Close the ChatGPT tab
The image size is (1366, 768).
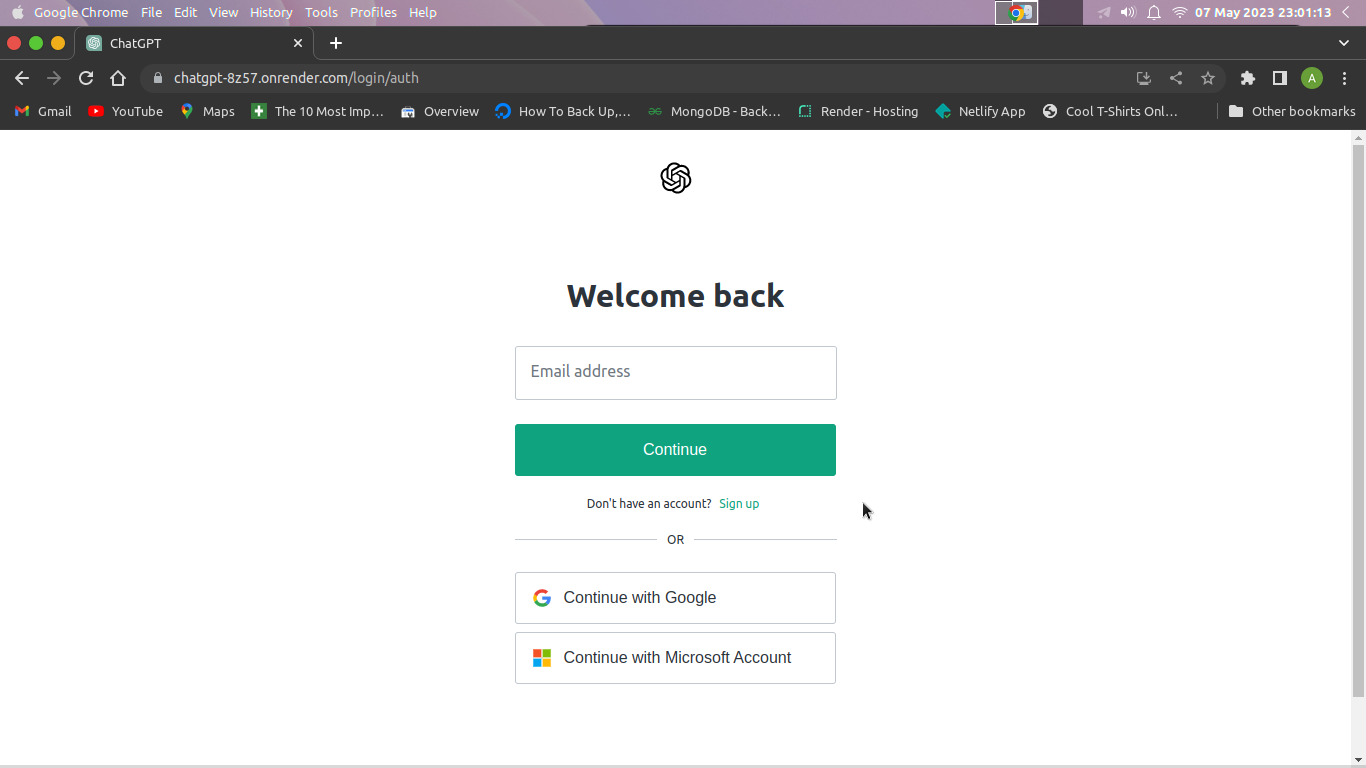click(x=298, y=43)
